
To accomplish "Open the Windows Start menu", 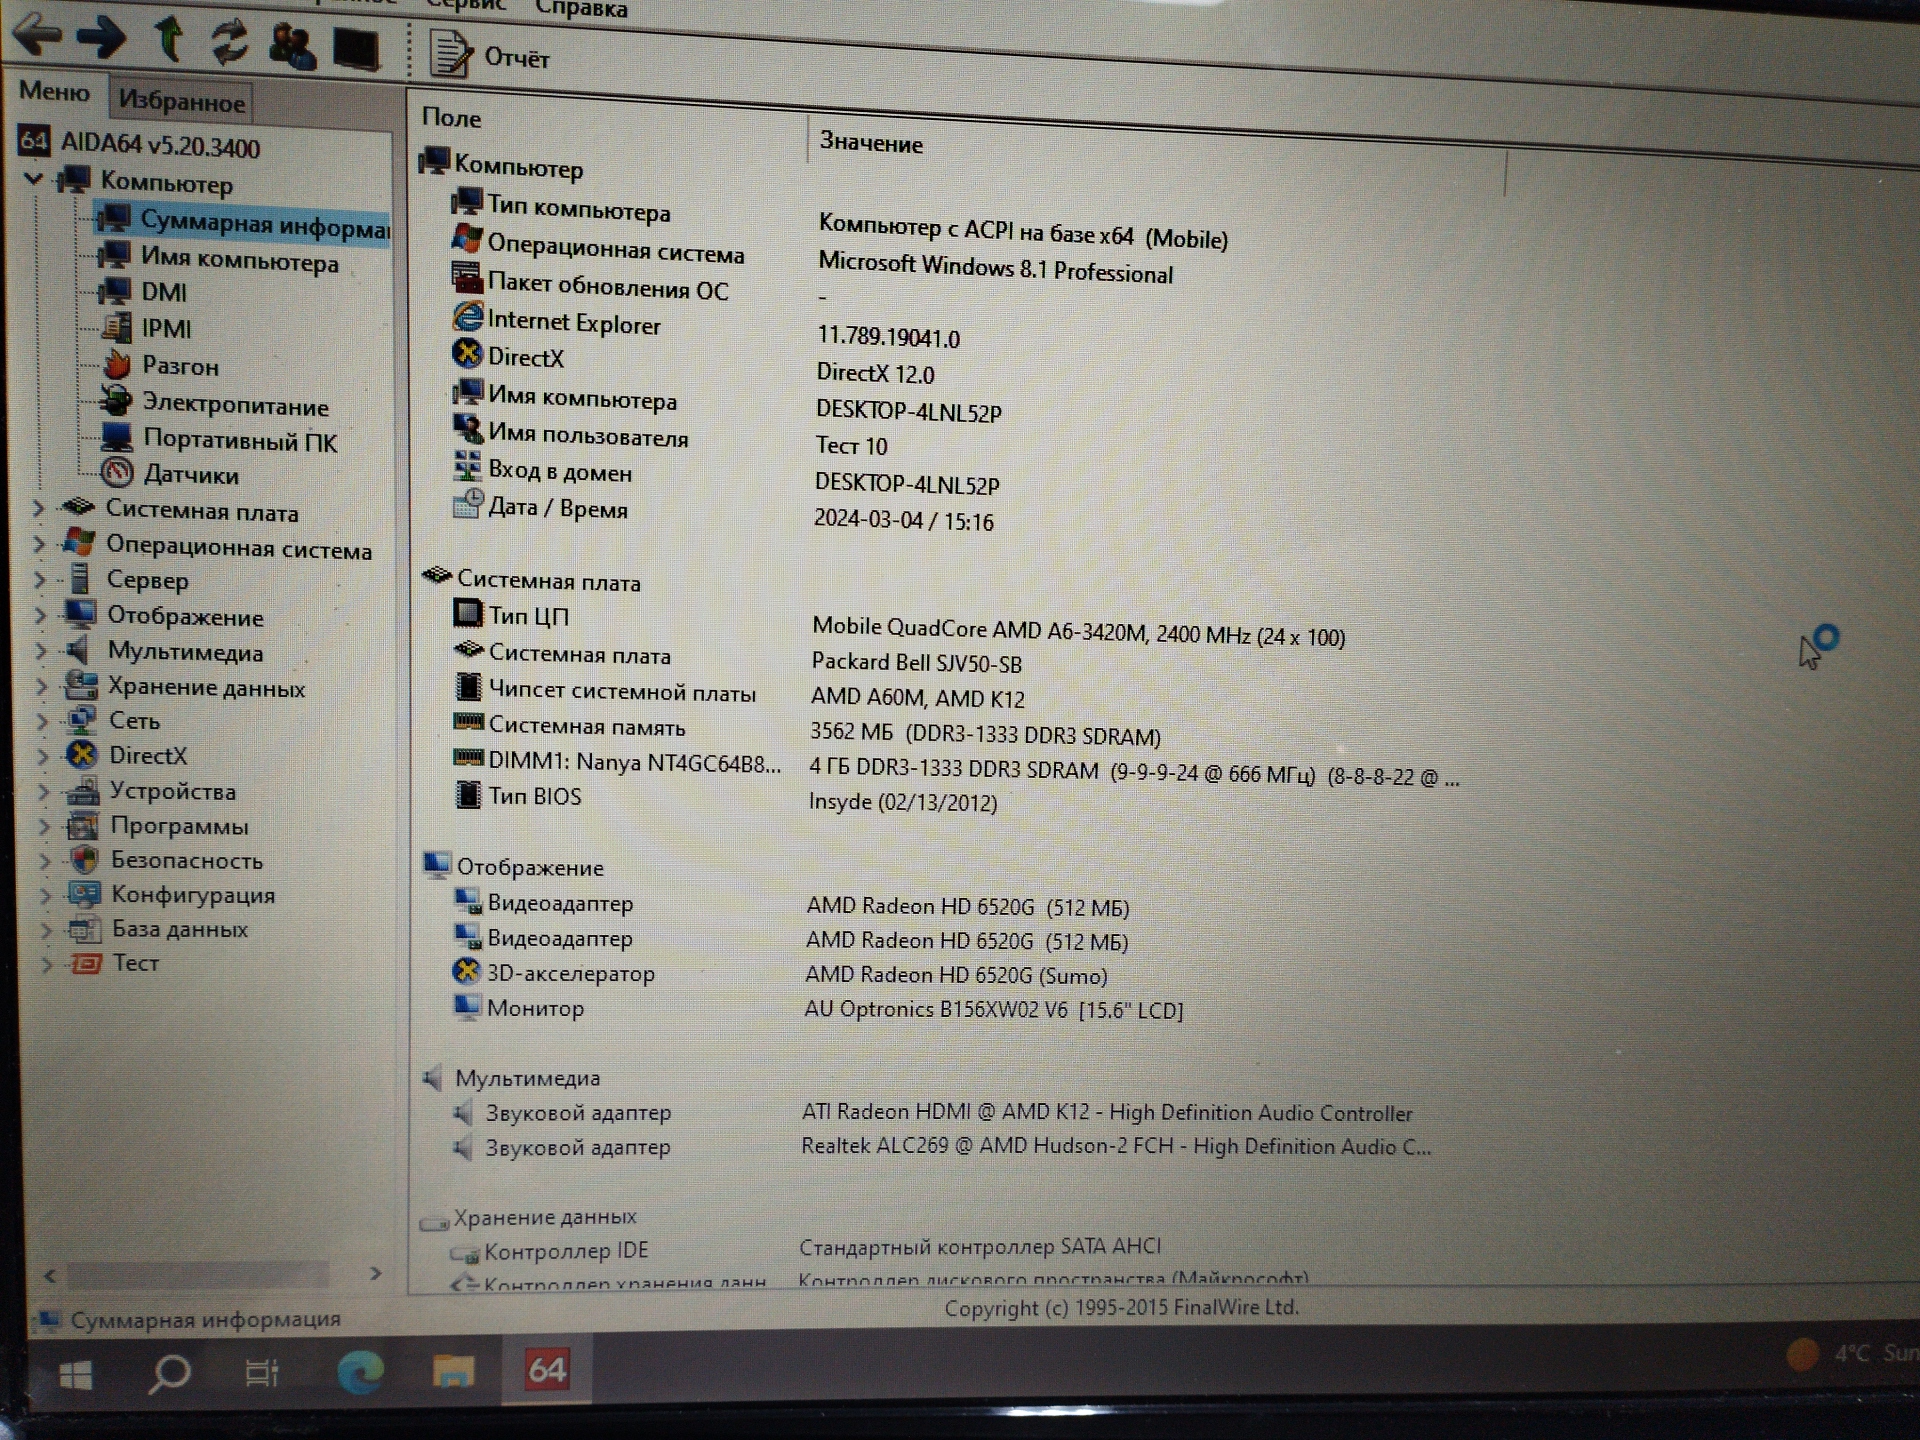I will point(76,1375).
